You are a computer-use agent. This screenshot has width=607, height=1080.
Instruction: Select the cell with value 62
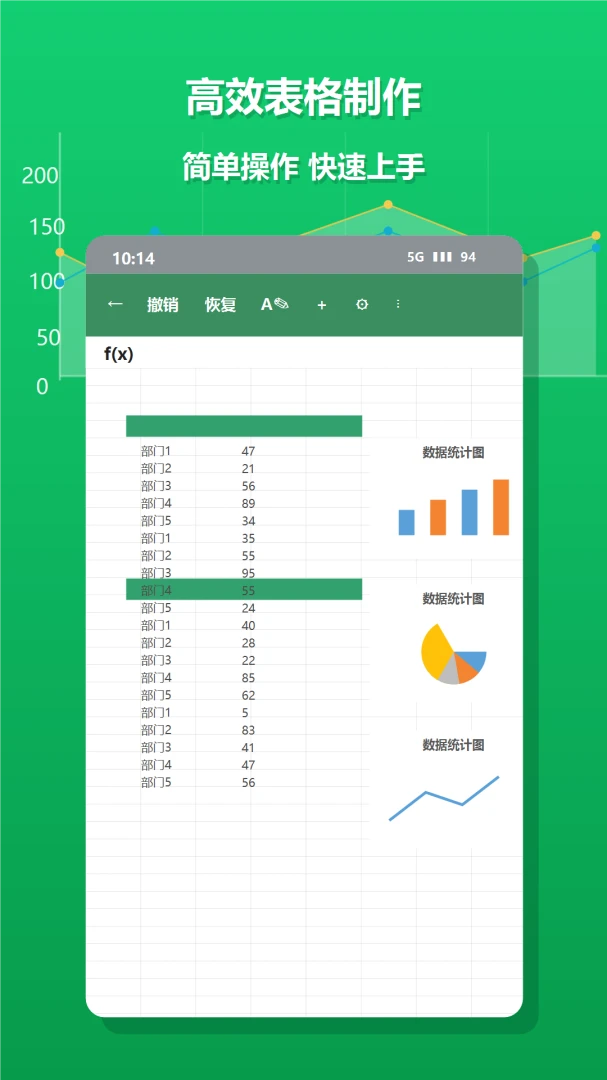(248, 696)
